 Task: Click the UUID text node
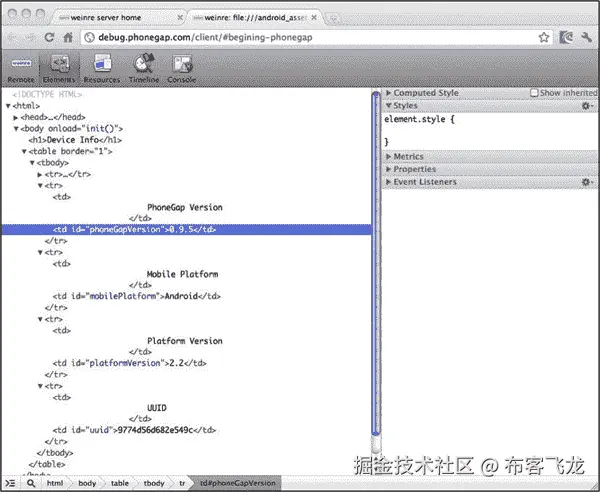(157, 408)
